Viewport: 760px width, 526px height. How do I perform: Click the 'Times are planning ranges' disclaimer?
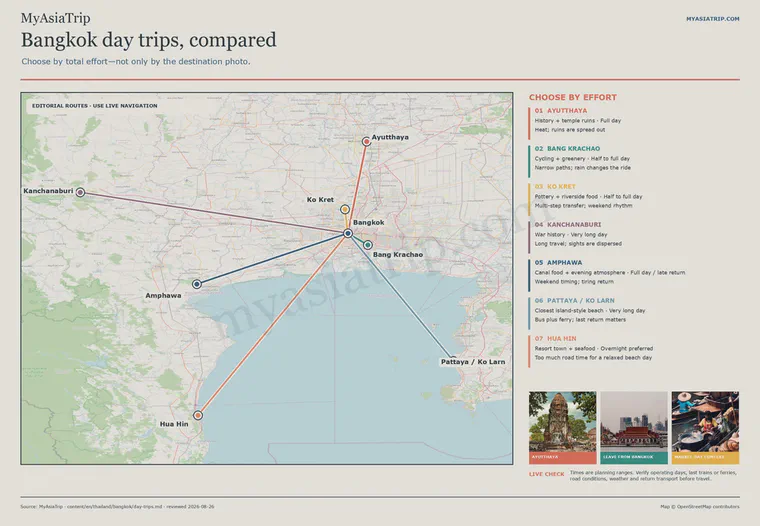pos(653,476)
